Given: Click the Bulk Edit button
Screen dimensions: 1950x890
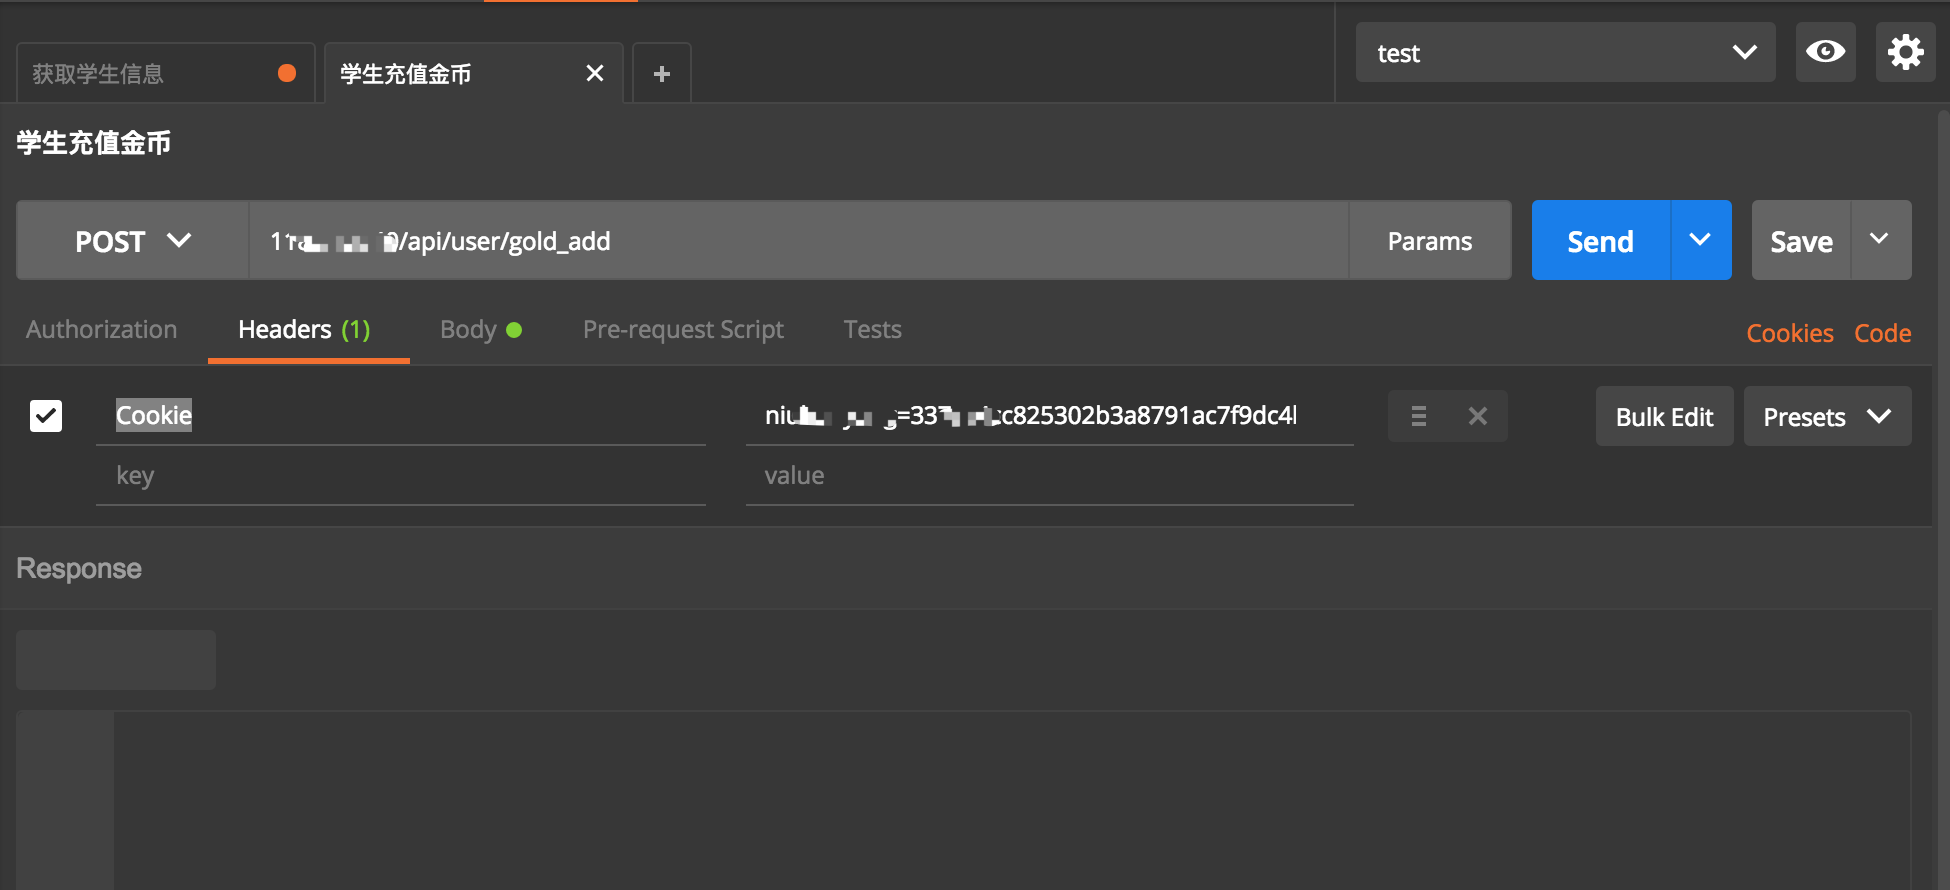Looking at the screenshot, I should [1664, 417].
